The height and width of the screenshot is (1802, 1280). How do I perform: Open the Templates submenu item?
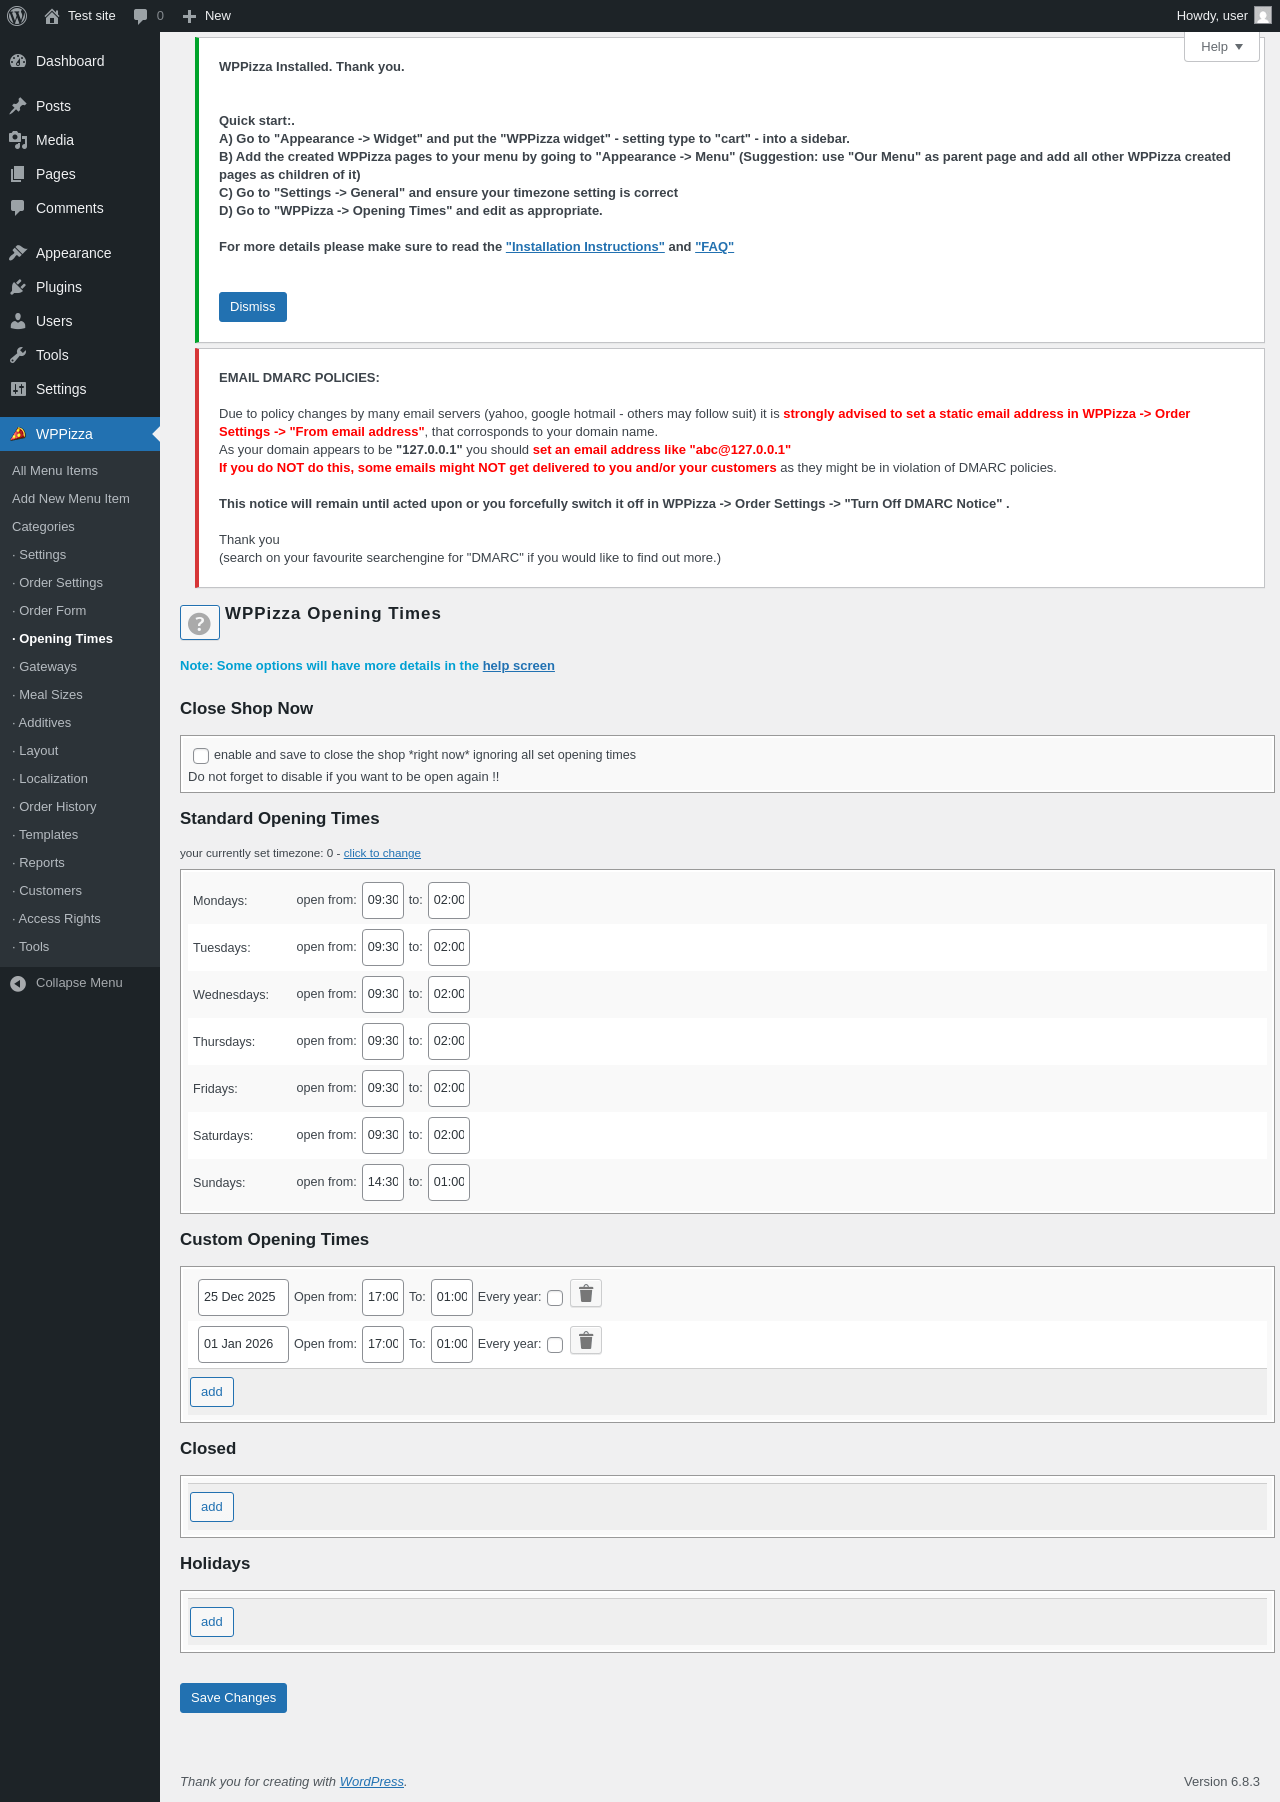pos(45,835)
